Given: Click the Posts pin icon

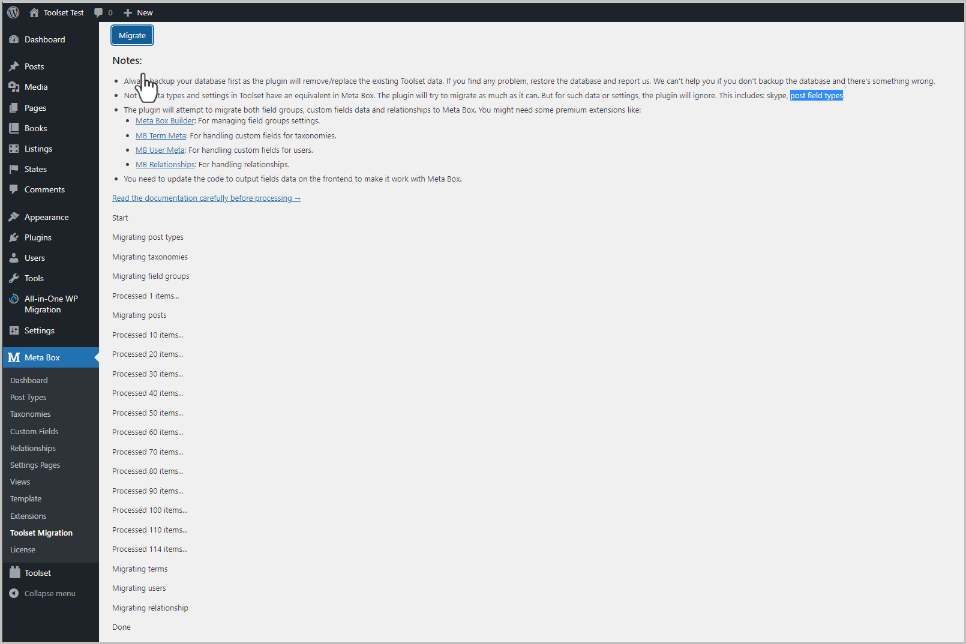Looking at the screenshot, I should tap(14, 67).
